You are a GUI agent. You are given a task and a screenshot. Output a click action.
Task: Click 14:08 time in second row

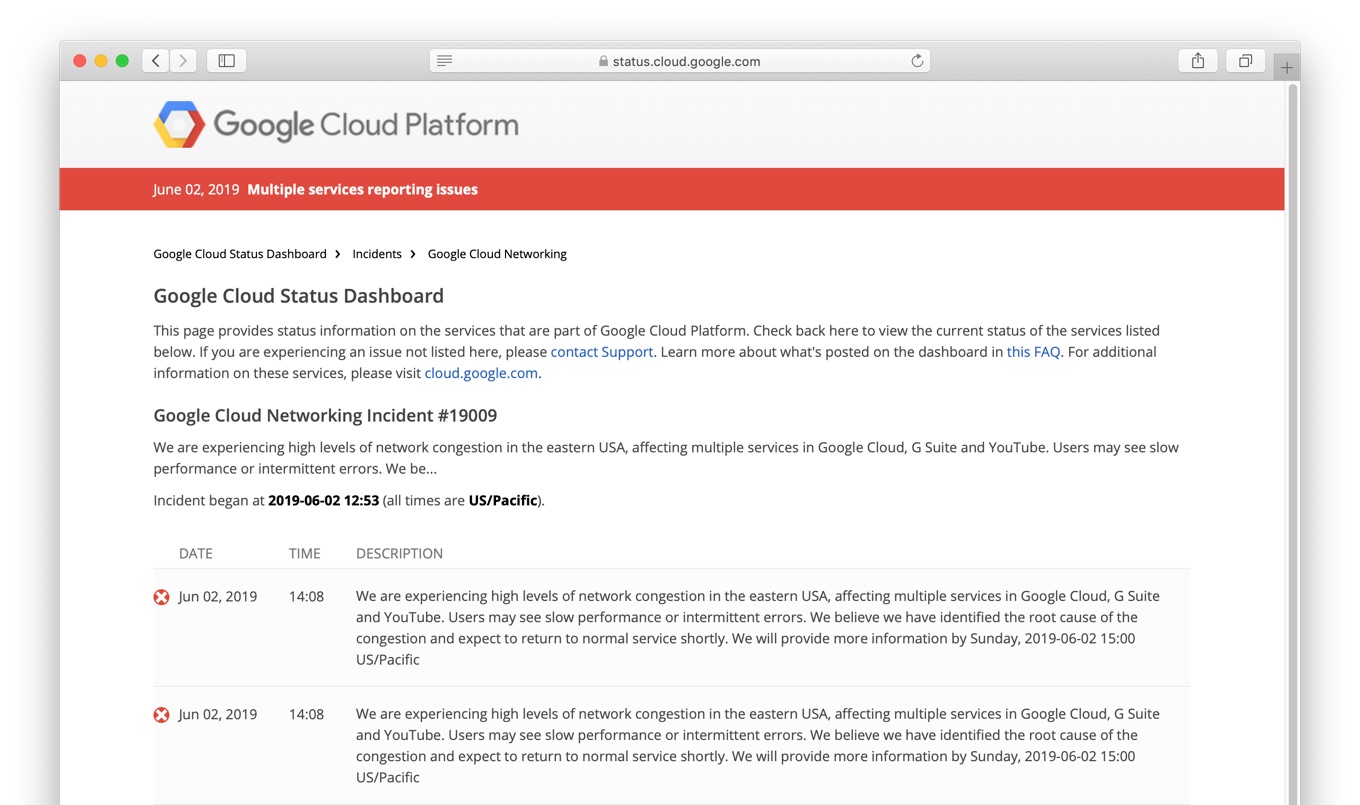[x=306, y=714]
